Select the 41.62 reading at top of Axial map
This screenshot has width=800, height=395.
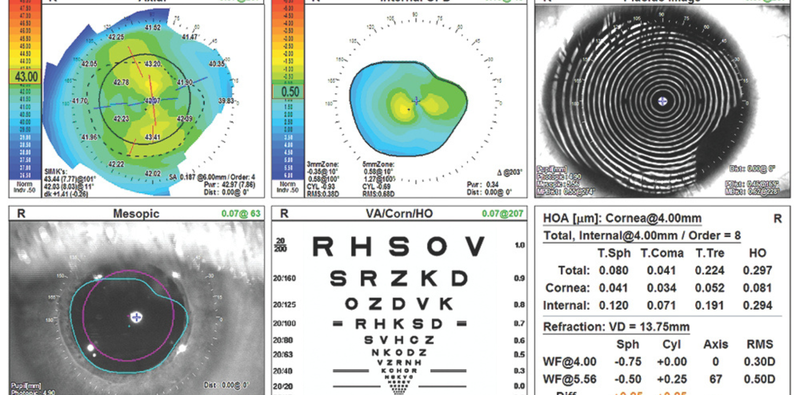point(153,27)
